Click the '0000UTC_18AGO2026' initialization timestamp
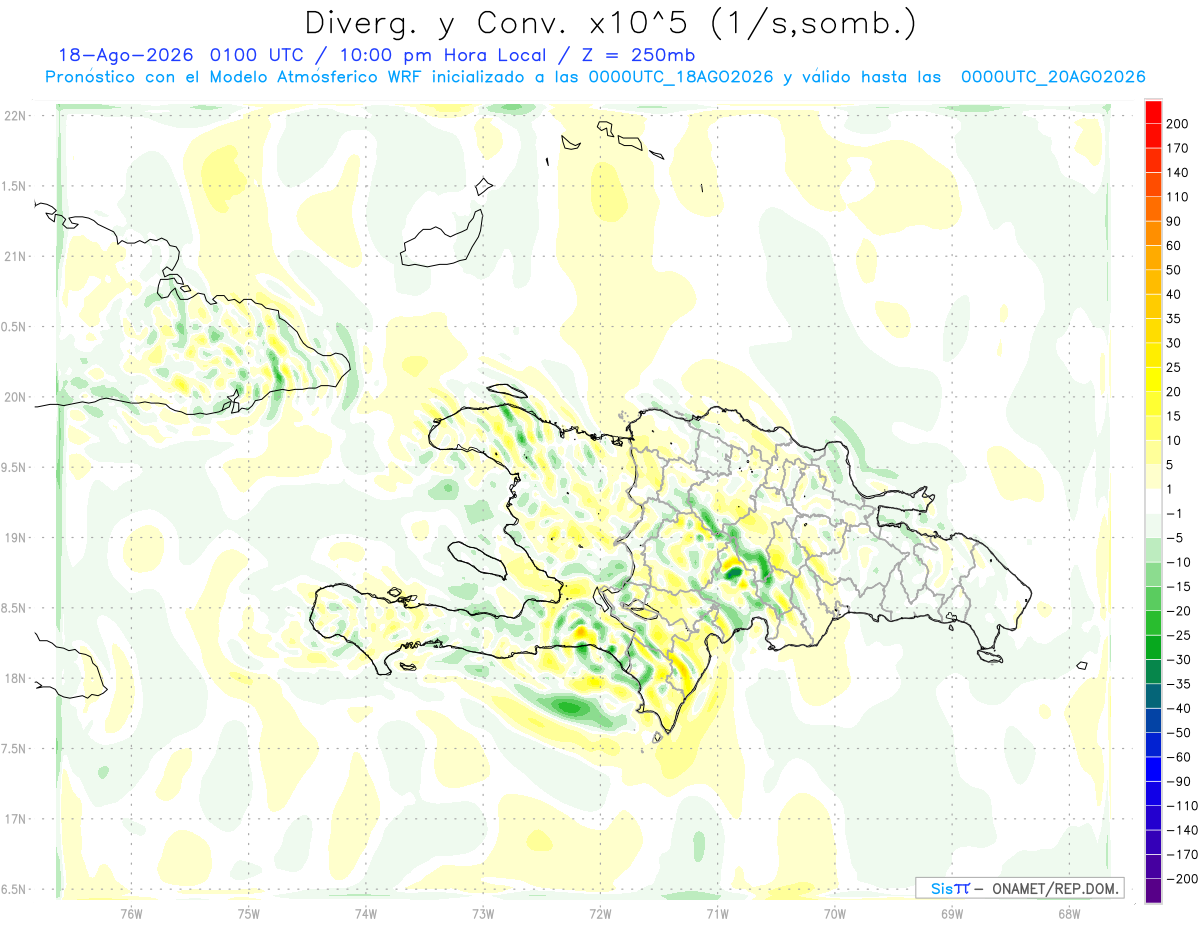The width and height of the screenshot is (1200, 927). [x=680, y=77]
